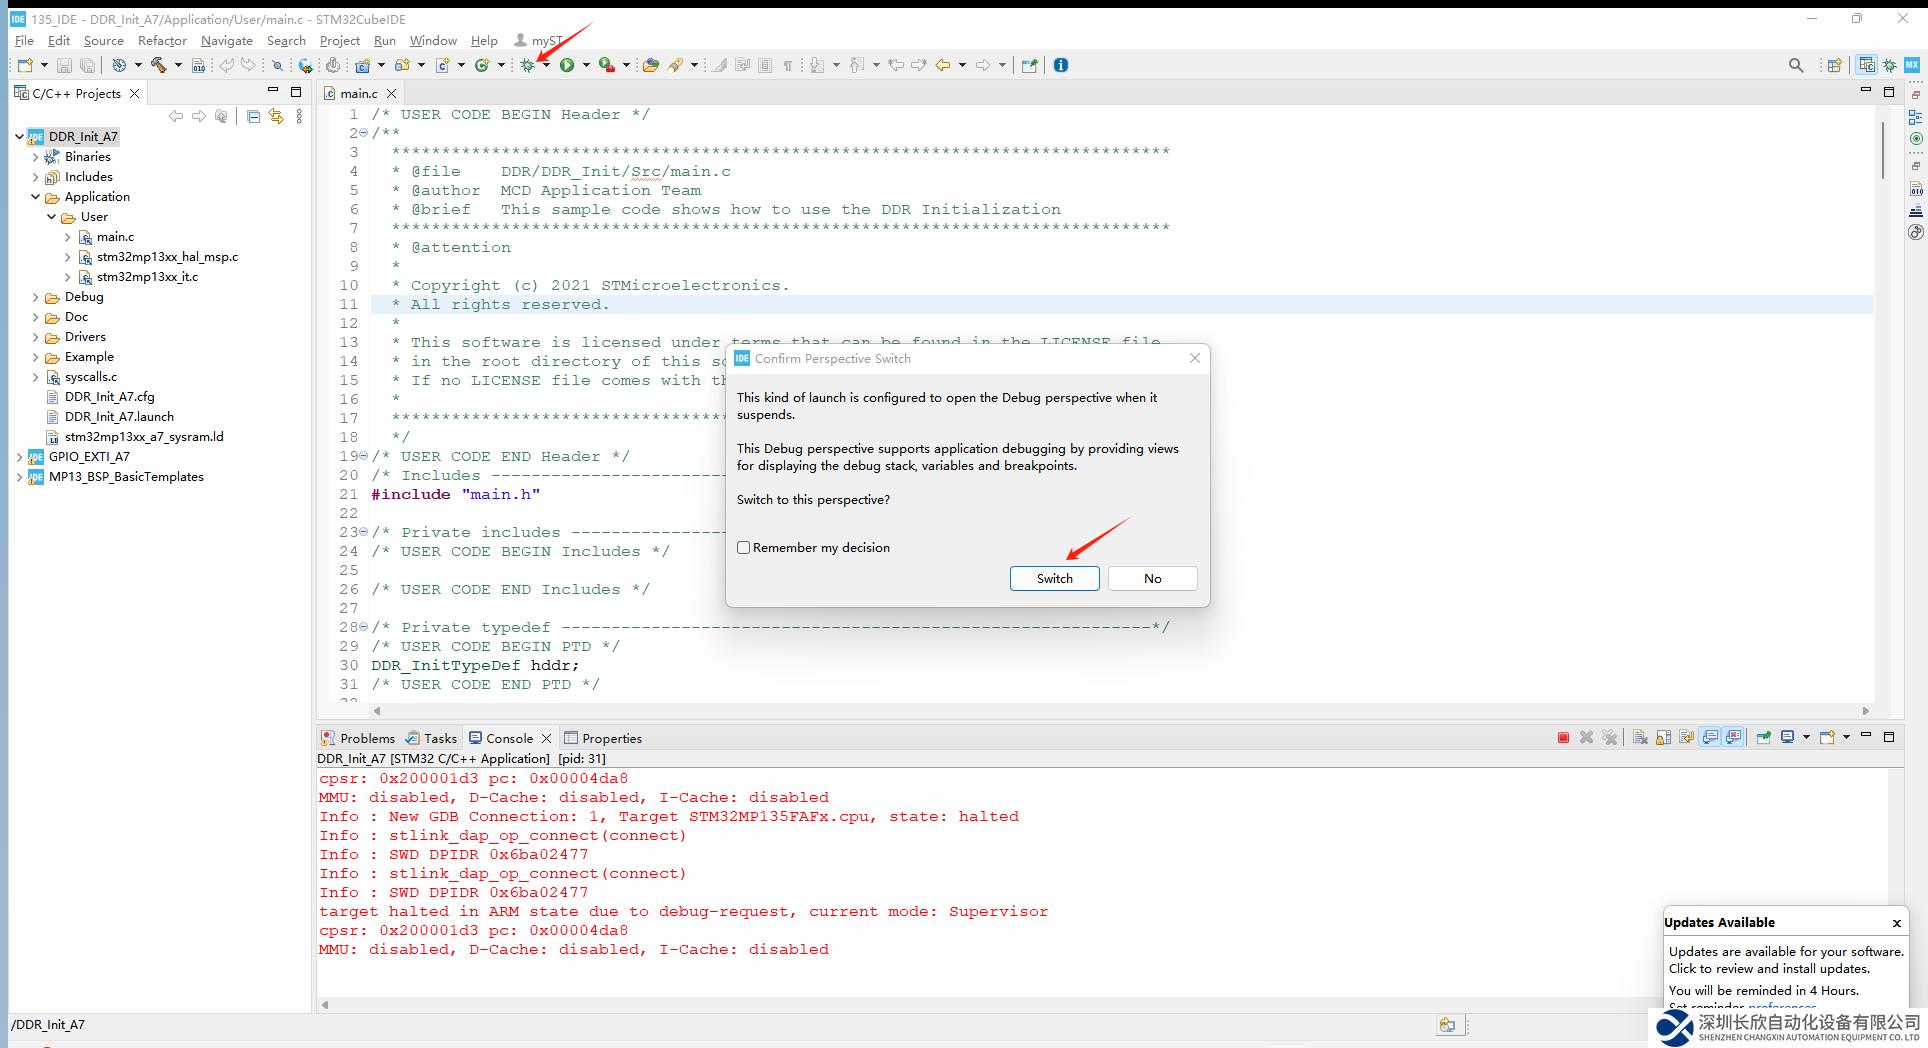Click the Collapse All icon in Projects panel
This screenshot has width=1928, height=1048.
click(x=253, y=117)
